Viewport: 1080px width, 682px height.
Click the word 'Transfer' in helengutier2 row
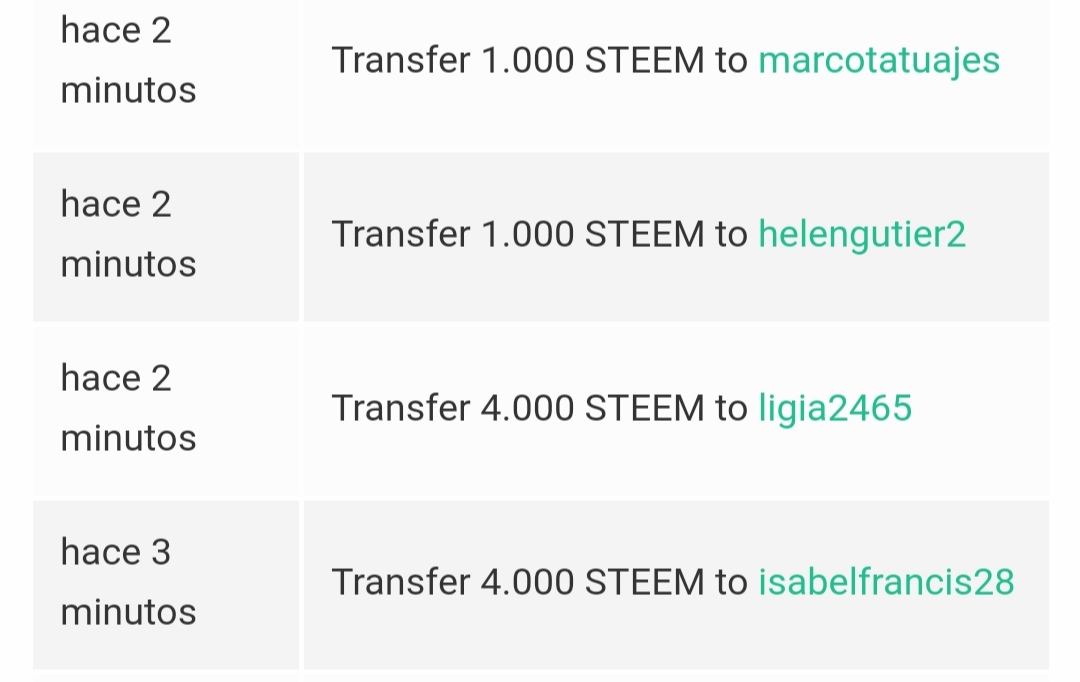(400, 235)
